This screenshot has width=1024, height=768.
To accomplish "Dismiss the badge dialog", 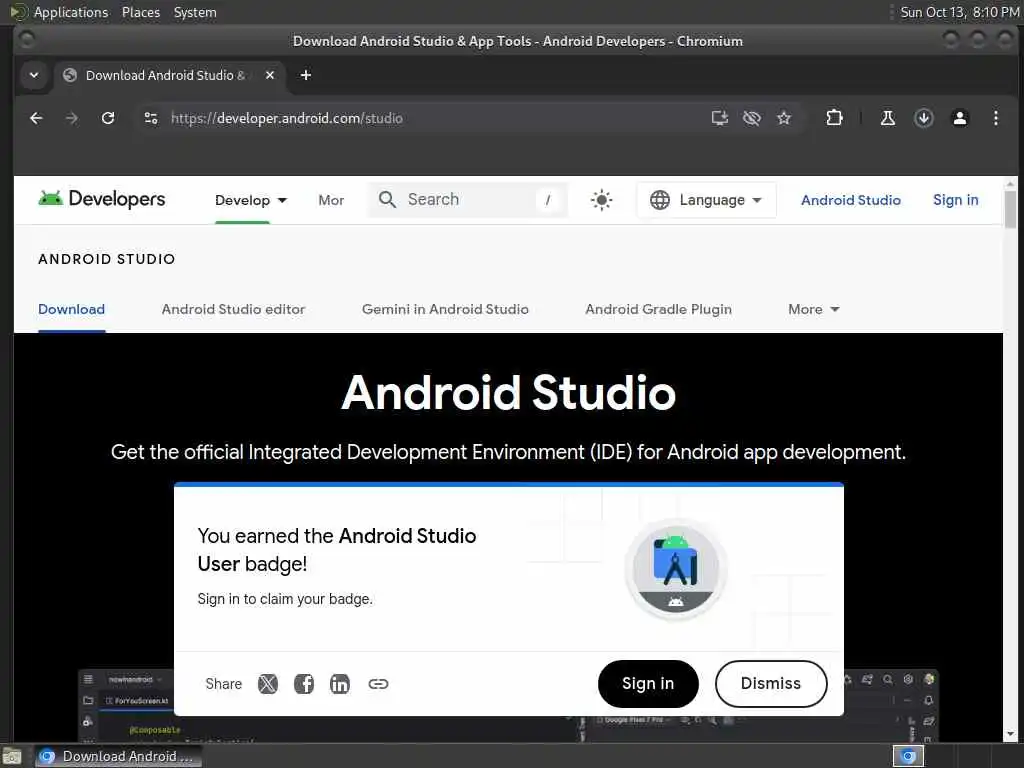I will click(x=771, y=683).
